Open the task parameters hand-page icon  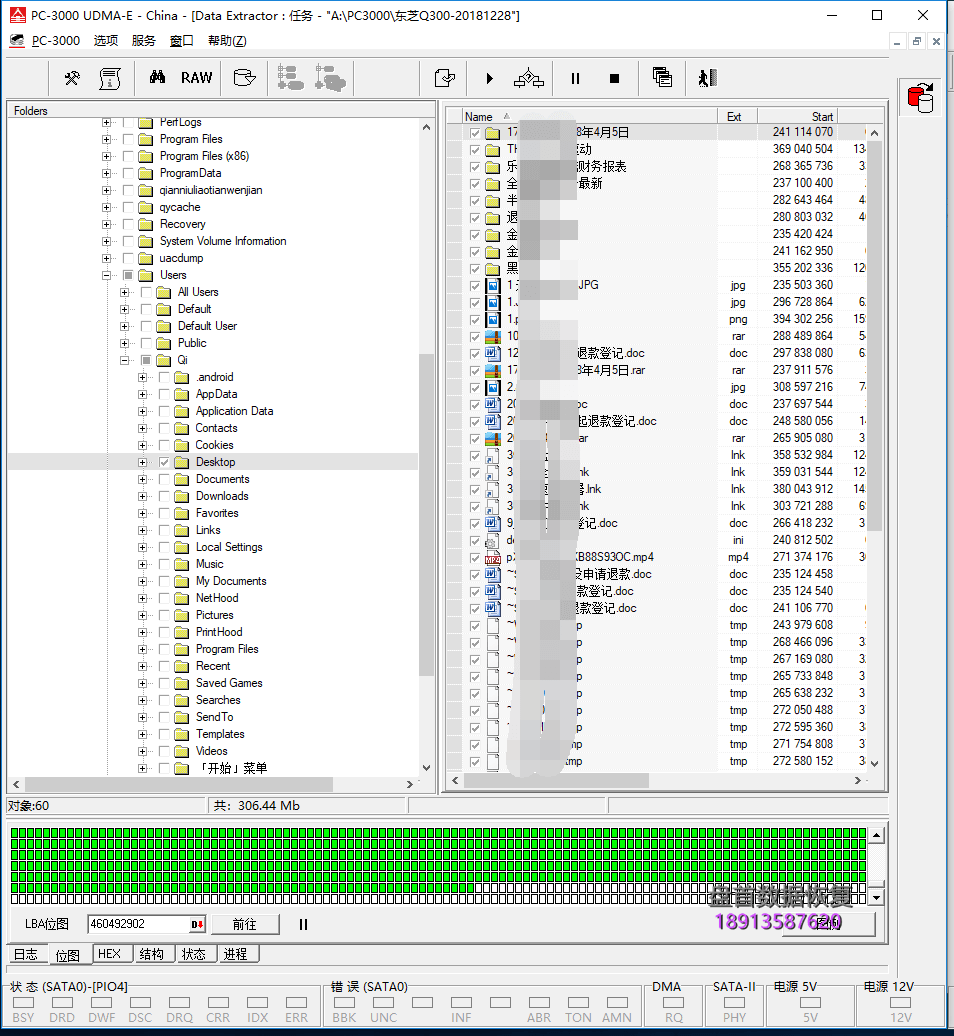[x=445, y=78]
